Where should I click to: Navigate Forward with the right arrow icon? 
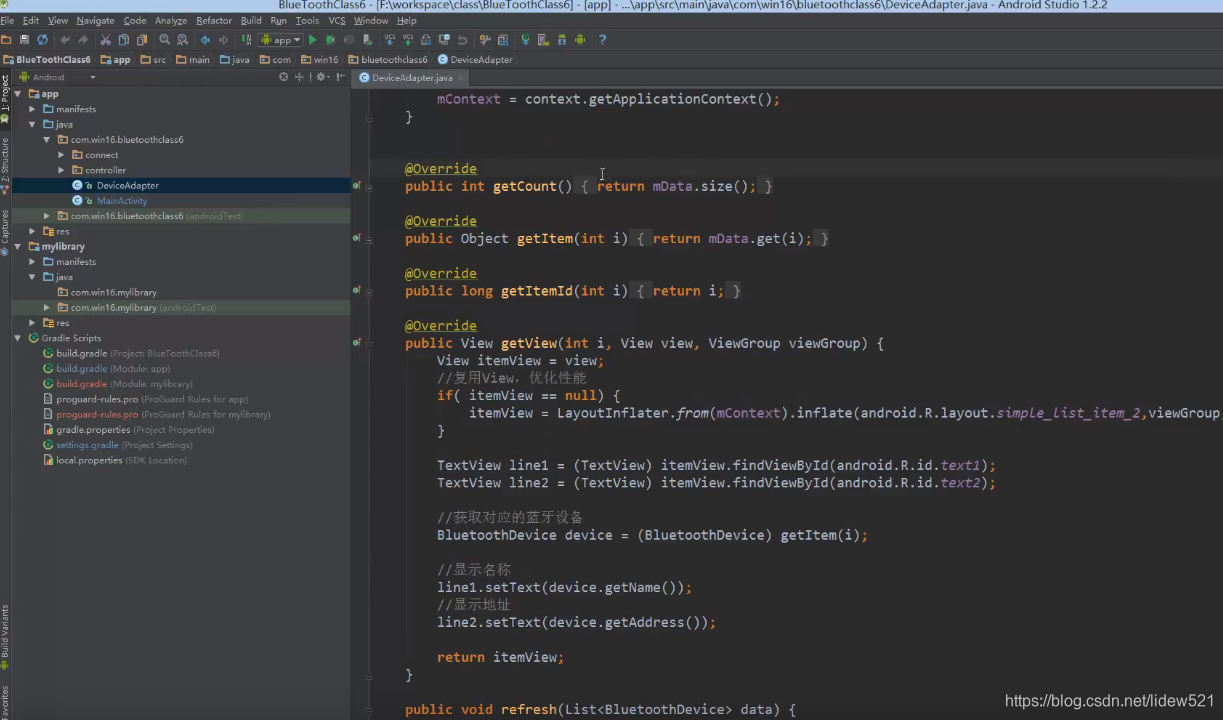pos(223,40)
